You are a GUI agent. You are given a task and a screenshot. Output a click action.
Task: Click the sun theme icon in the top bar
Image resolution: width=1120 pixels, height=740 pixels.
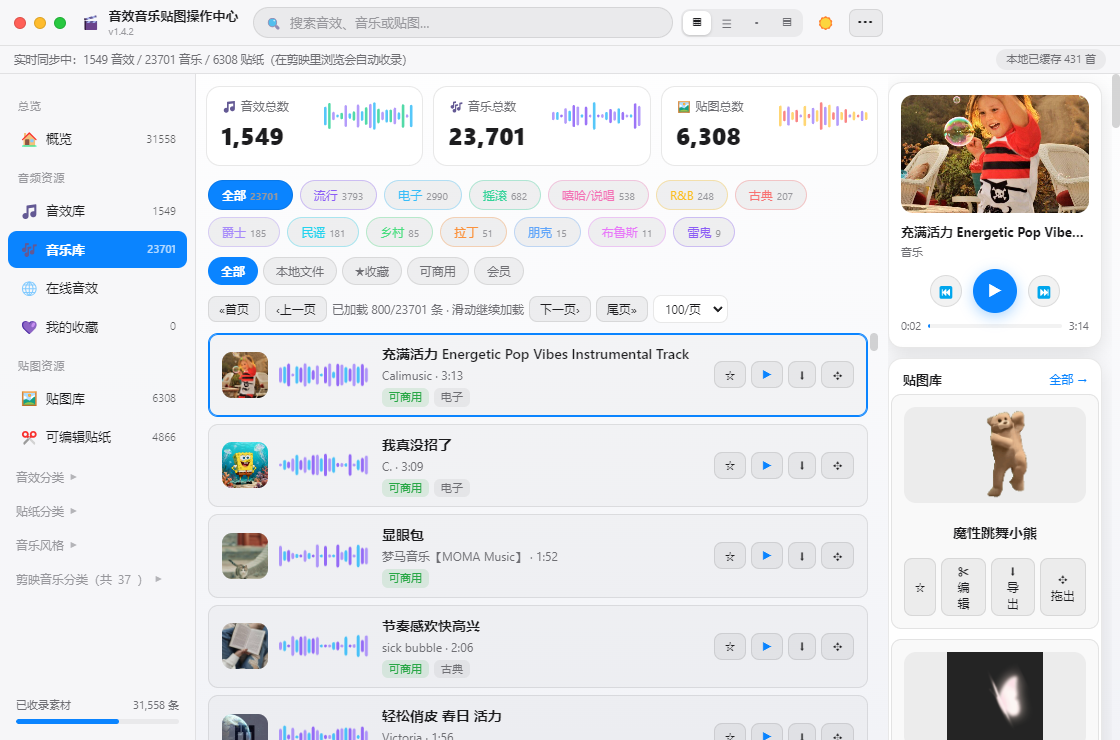pos(825,23)
